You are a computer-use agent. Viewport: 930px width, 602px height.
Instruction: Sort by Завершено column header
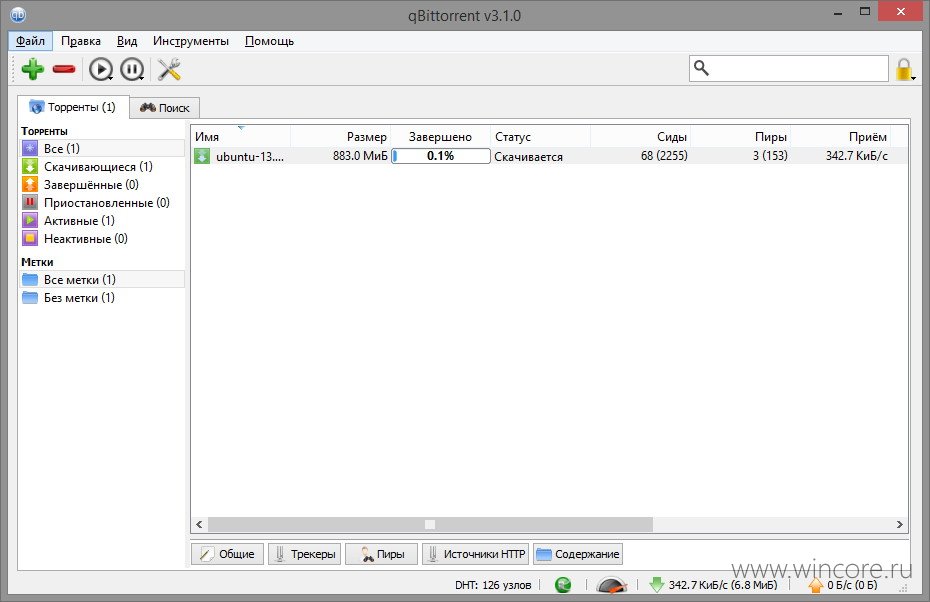click(x=440, y=136)
